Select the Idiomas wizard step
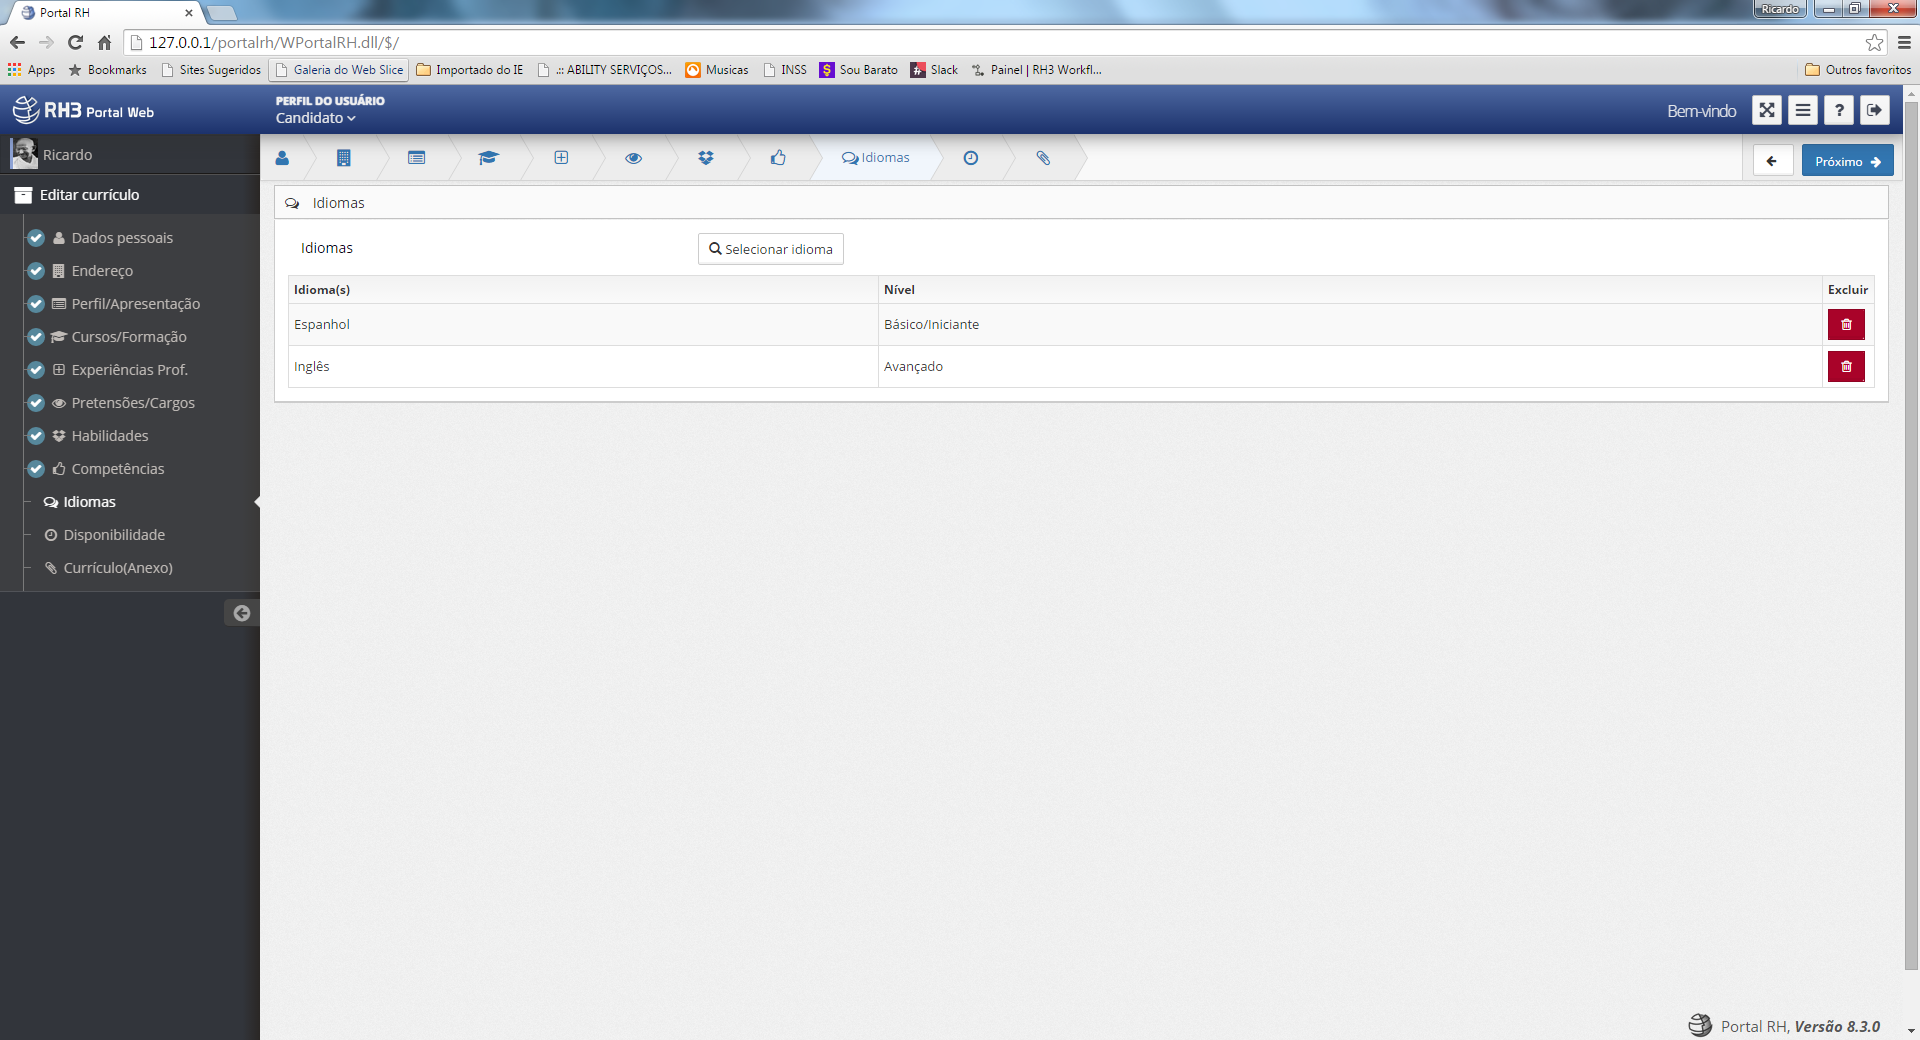 [x=876, y=158]
